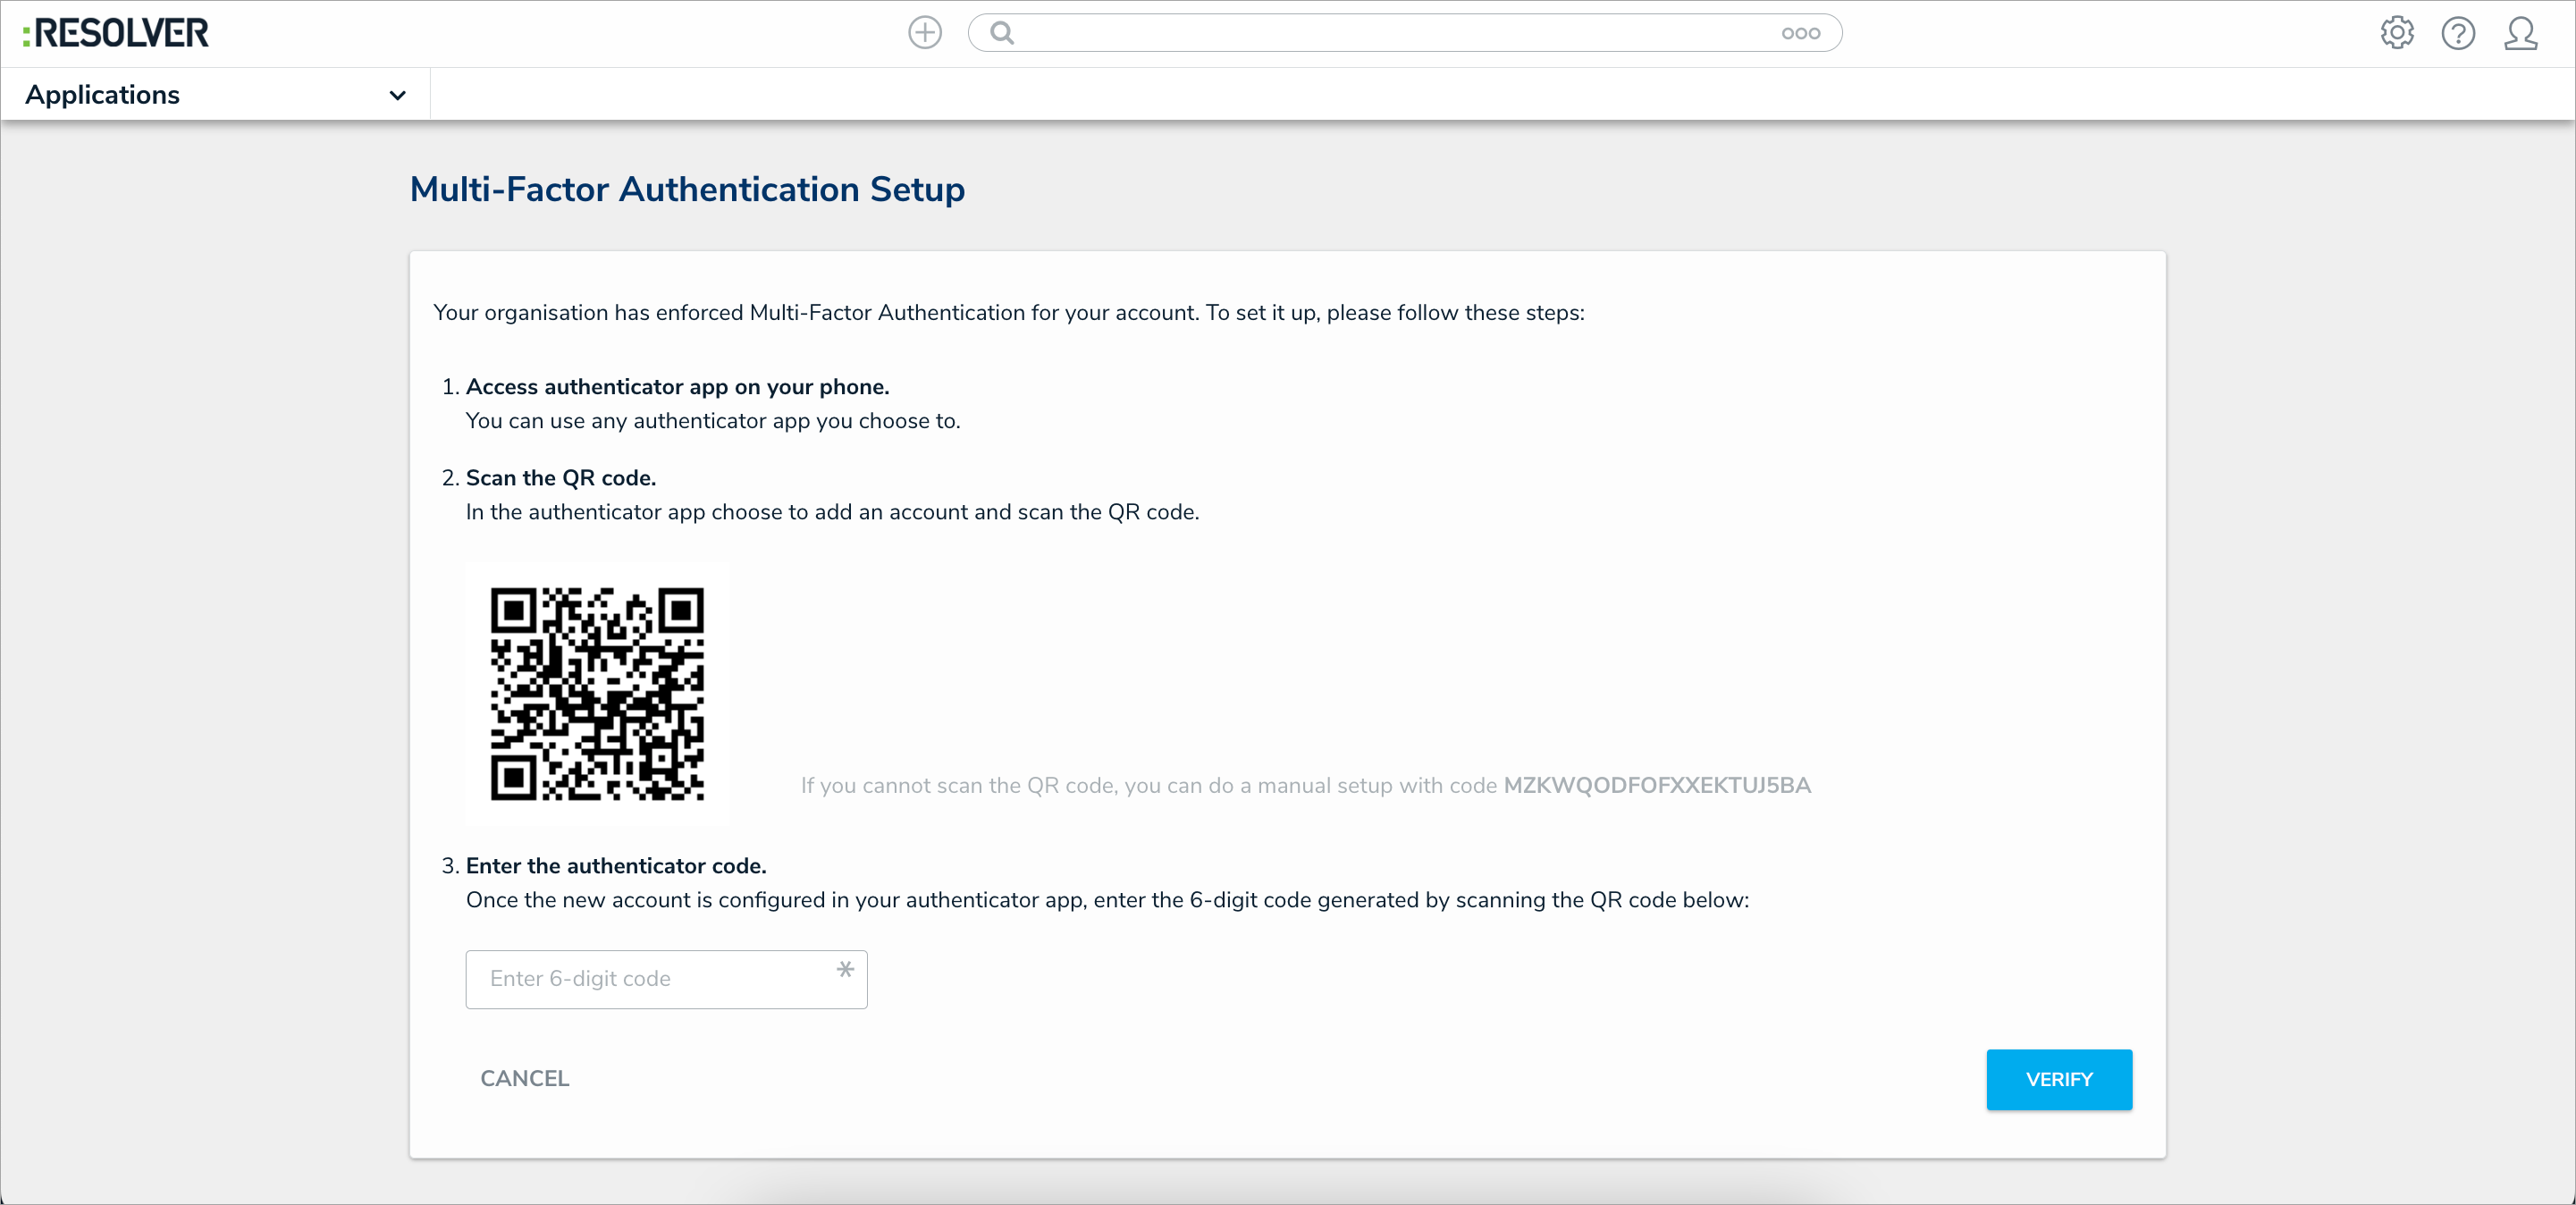The height and width of the screenshot is (1205, 2576).
Task: Click the help question mark icon
Action: click(x=2459, y=33)
